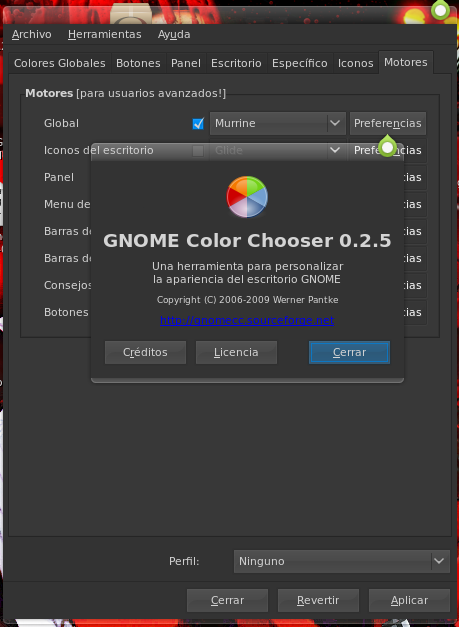Open the Murrine engine dropdown
This screenshot has height=627, width=459.
(x=277, y=124)
